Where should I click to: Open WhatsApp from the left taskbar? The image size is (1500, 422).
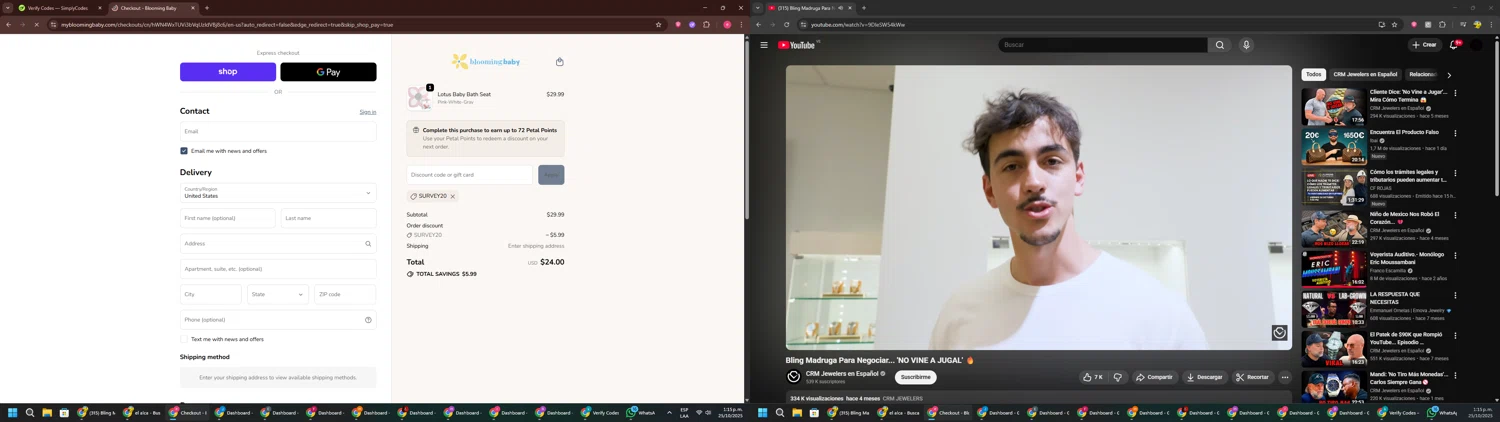click(640, 412)
